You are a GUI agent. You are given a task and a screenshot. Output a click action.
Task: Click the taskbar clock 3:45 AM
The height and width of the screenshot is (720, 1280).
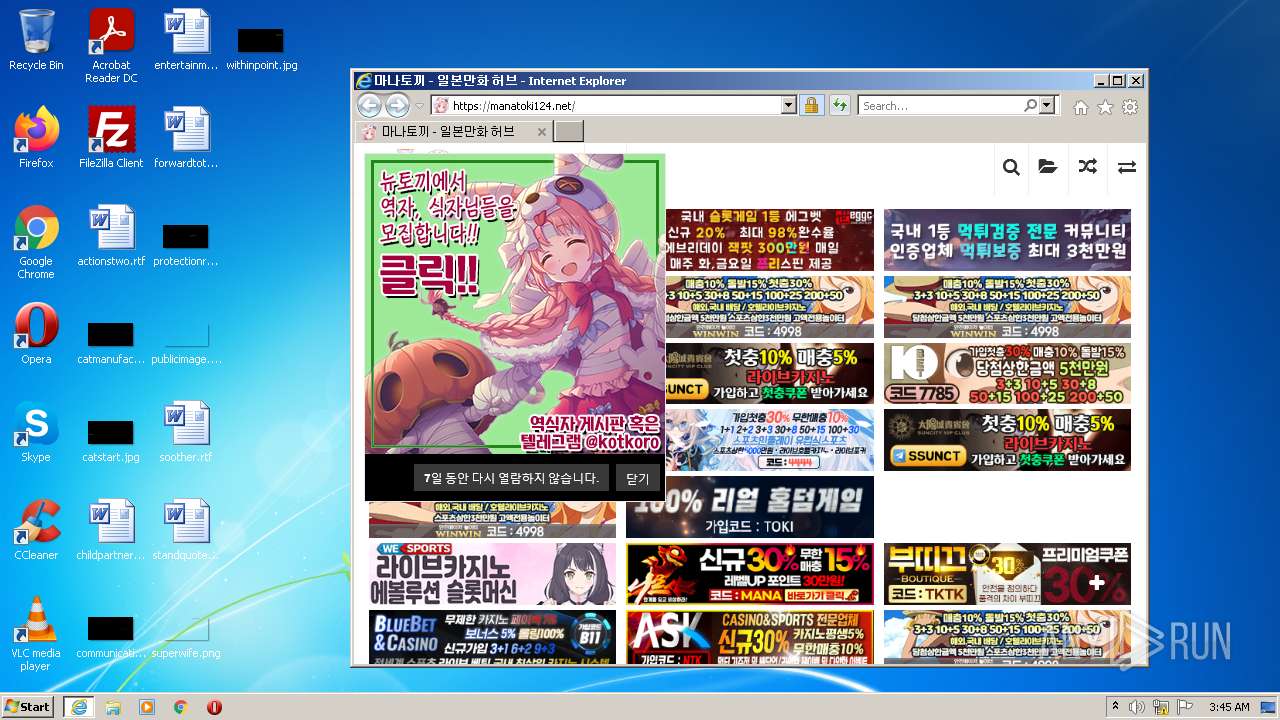(1229, 707)
